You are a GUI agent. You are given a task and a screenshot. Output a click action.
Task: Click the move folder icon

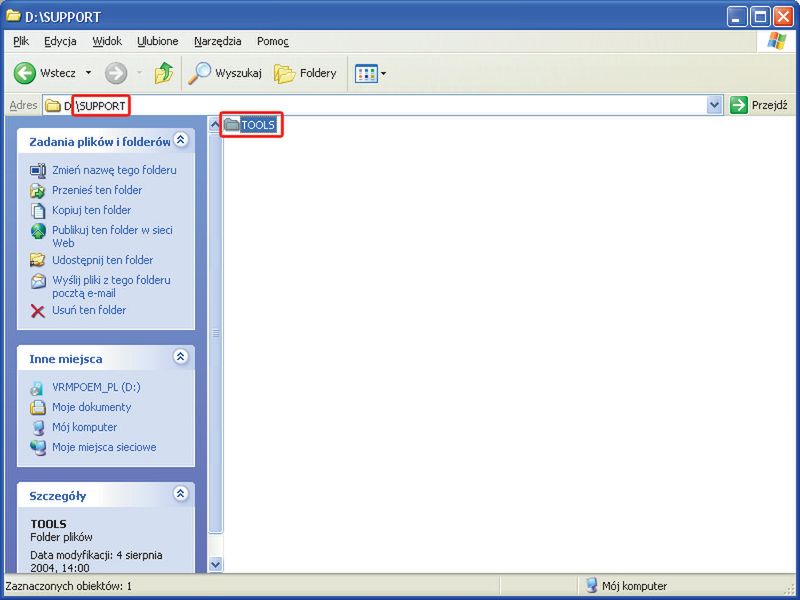38,190
